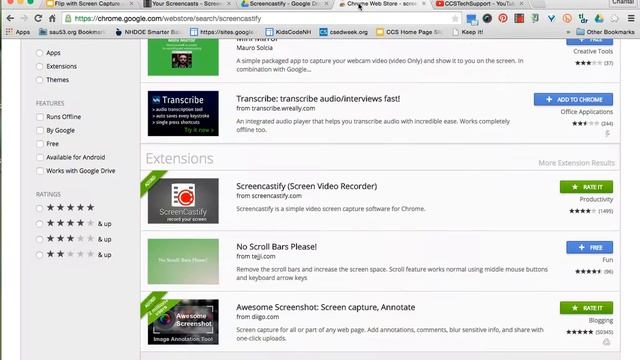Screen dimensions: 640x360
Task: Open Transcribe audio/interviews title link
Action: (318, 99)
